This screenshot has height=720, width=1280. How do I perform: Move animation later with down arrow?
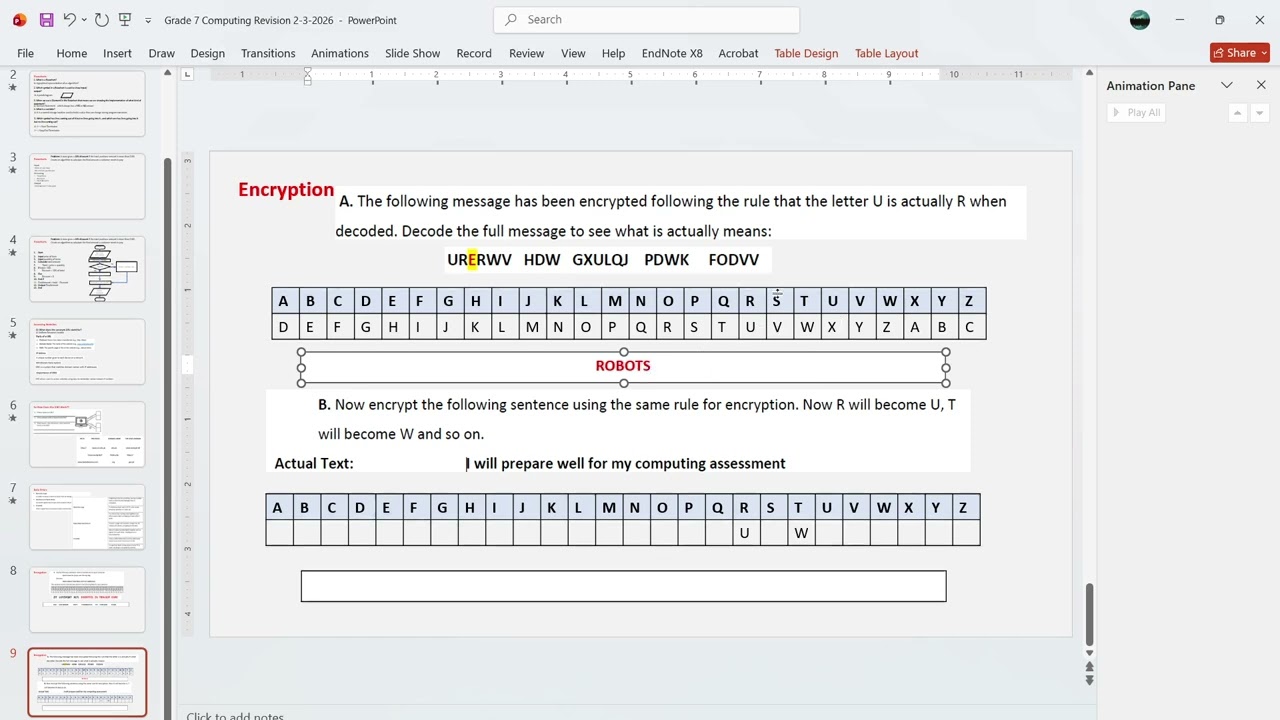pyautogui.click(x=1259, y=112)
